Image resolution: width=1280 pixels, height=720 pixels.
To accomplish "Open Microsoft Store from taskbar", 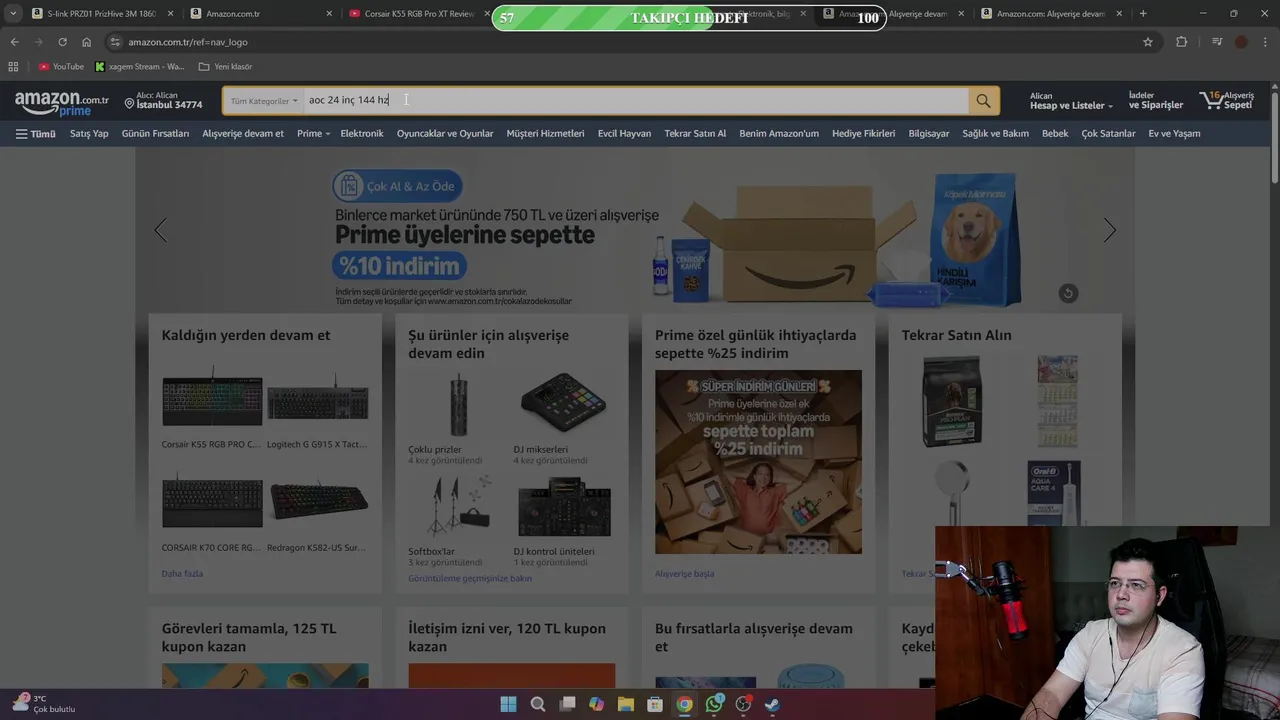I will click(655, 704).
